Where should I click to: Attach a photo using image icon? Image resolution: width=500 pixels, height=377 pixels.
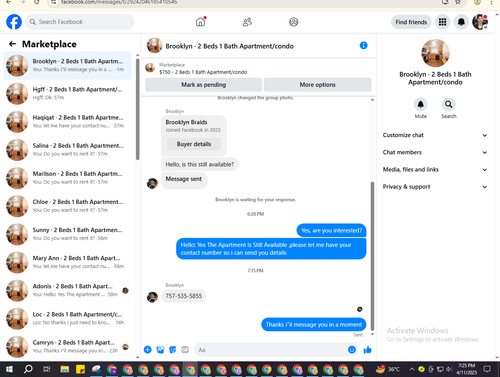pos(160,350)
